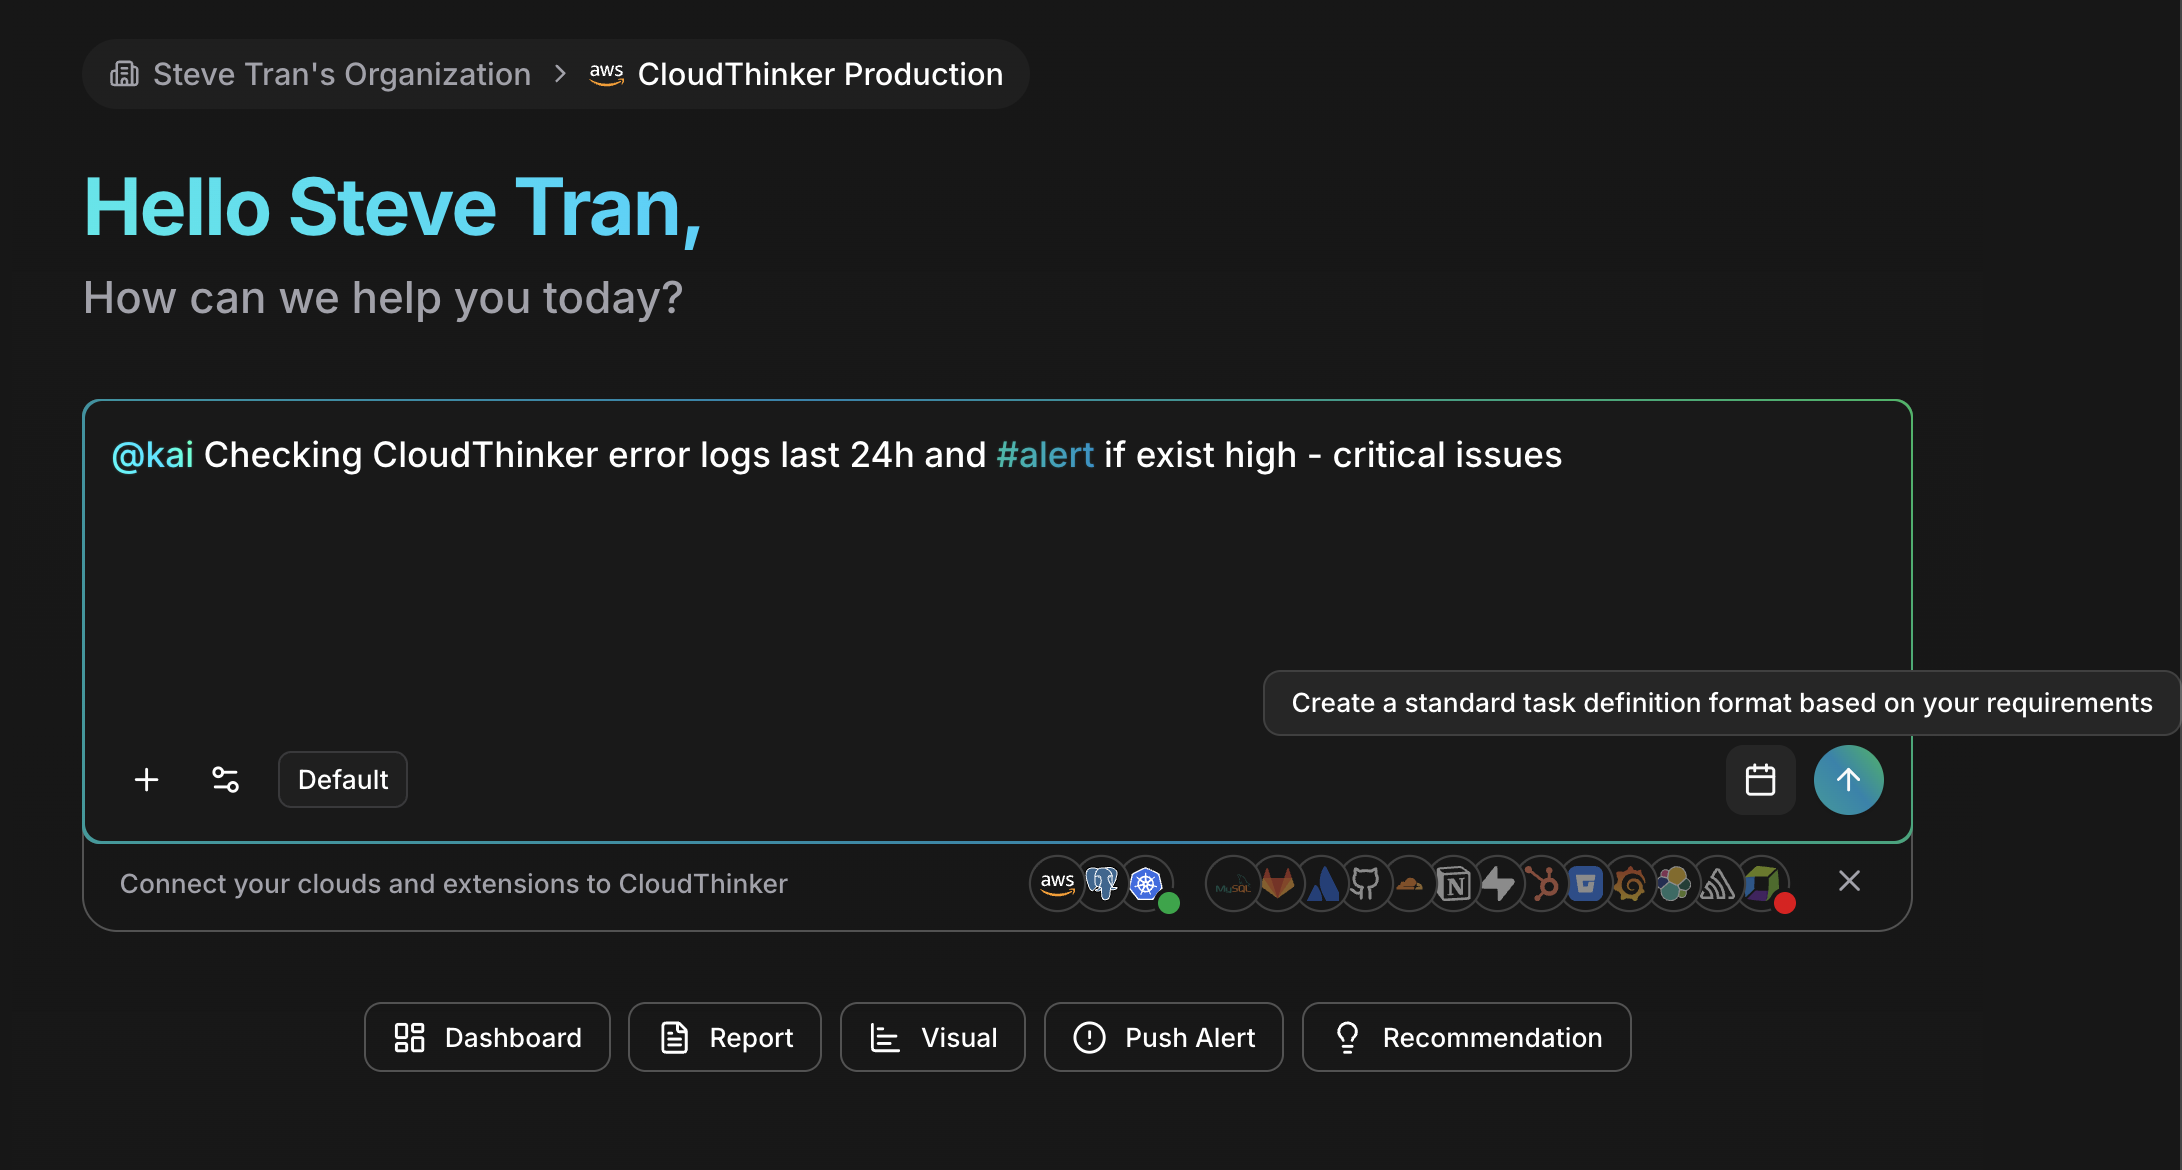Dismiss the connect clouds banner
Screen dimensions: 2182x1170
[x=1849, y=881]
